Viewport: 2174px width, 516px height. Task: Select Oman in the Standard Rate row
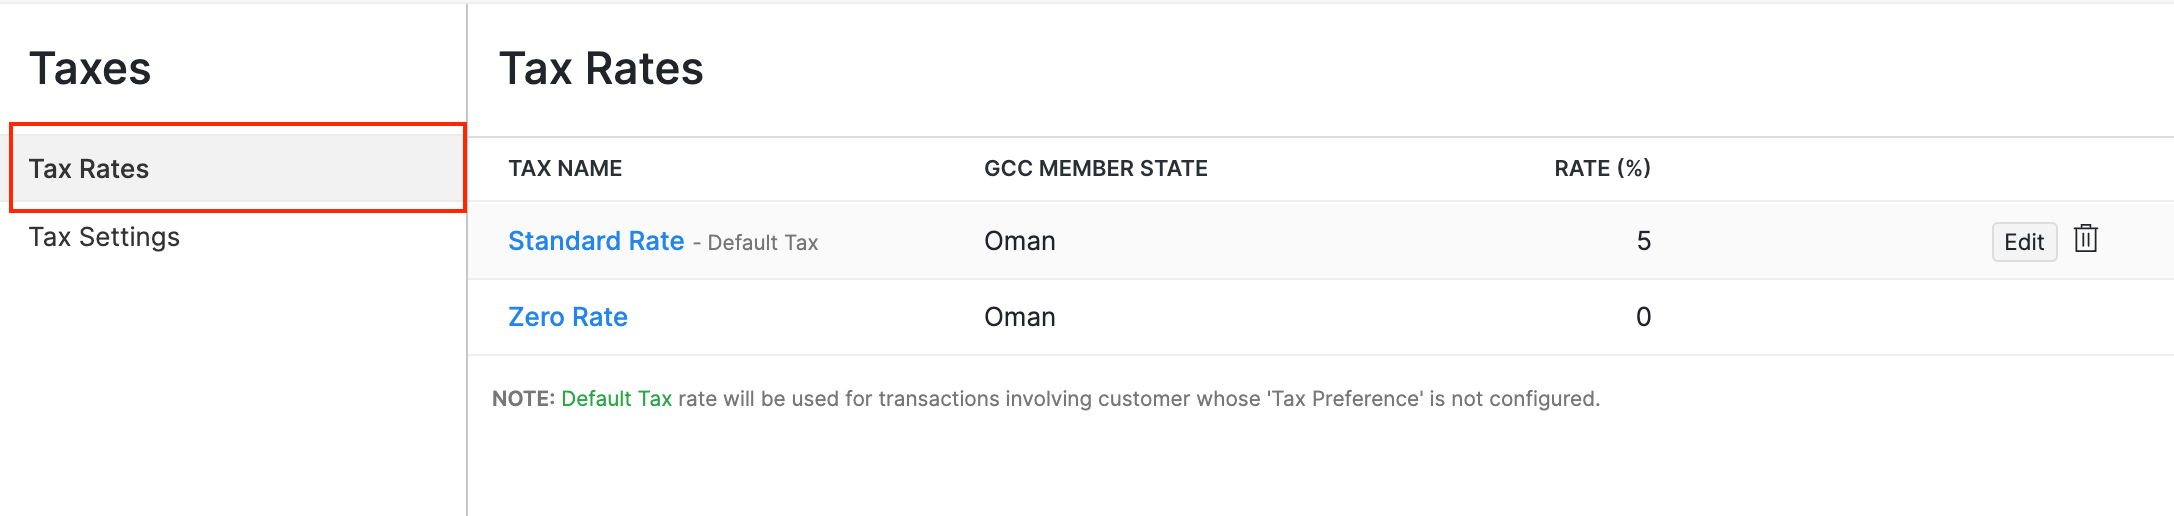click(1020, 241)
